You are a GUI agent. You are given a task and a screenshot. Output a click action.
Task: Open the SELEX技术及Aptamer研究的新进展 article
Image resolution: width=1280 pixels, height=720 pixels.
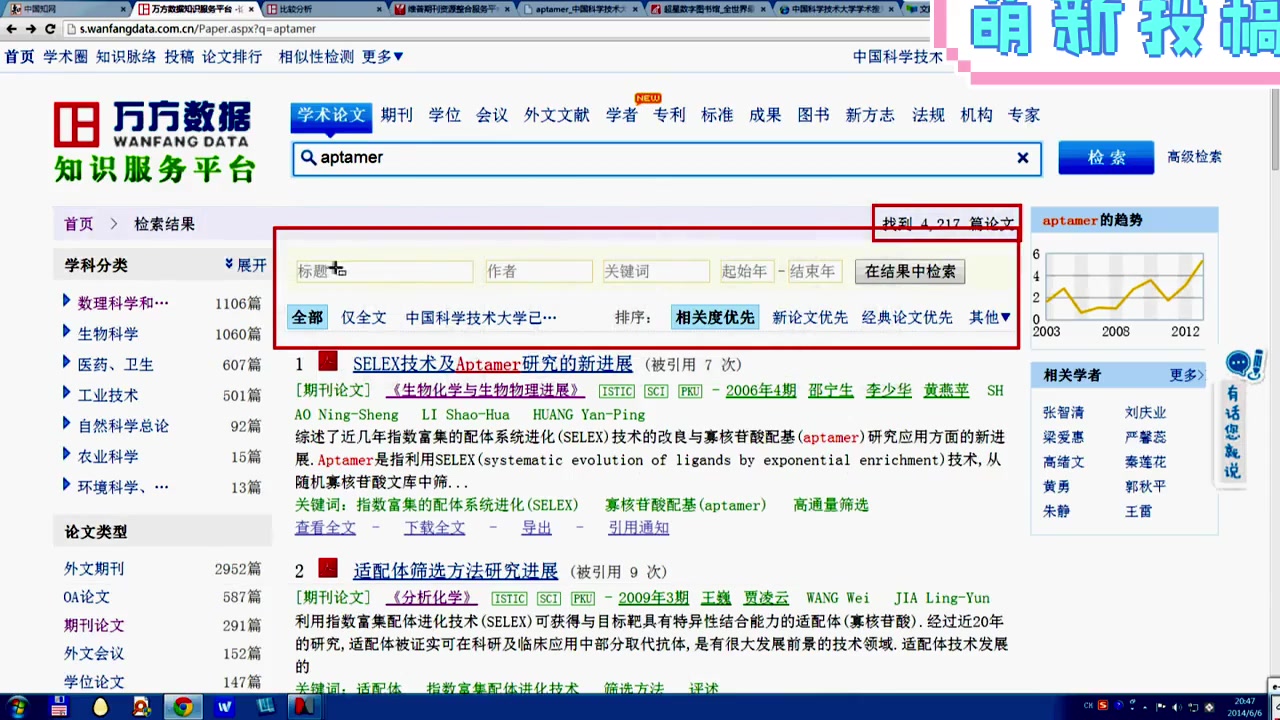pos(493,364)
